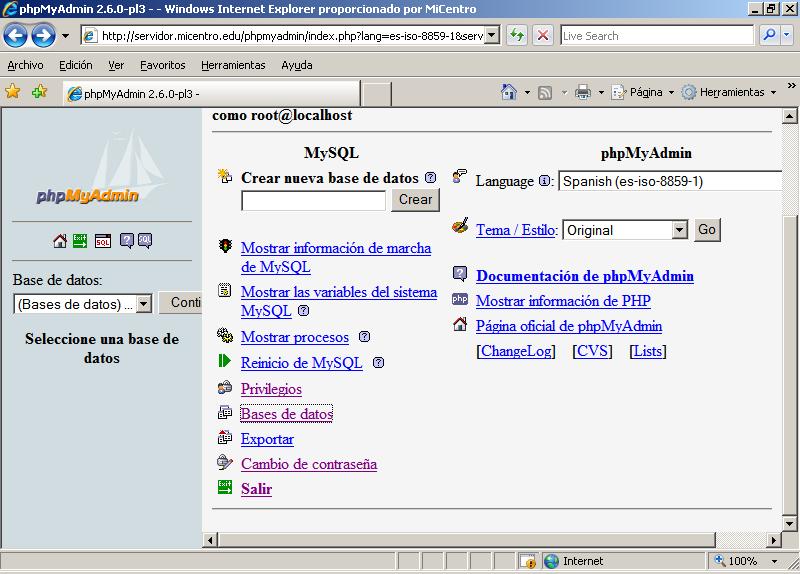Open the Favoritos menu
Screen dimensions: 800x574
(162, 65)
